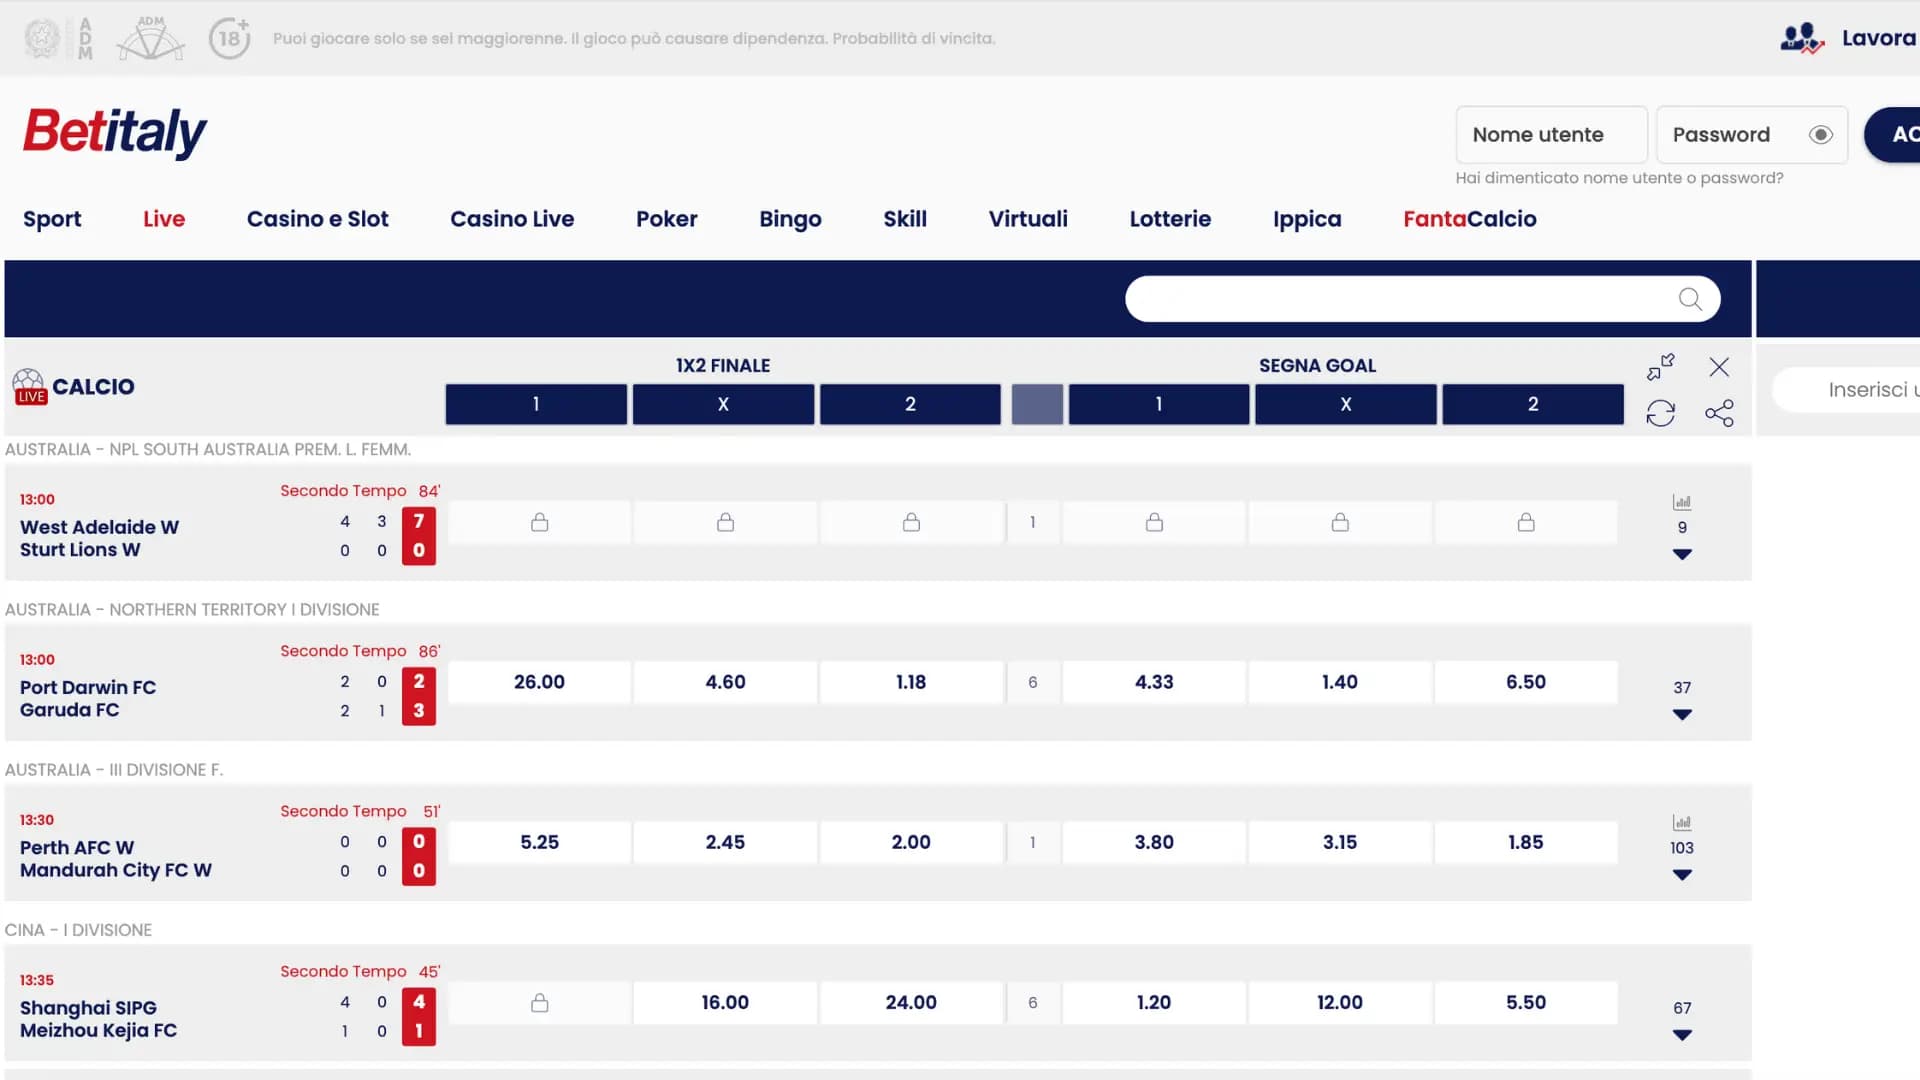Image resolution: width=1920 pixels, height=1080 pixels.
Task: Click the locked odds padlock for Shanghai SIPG 1X2
Action: (x=539, y=1002)
